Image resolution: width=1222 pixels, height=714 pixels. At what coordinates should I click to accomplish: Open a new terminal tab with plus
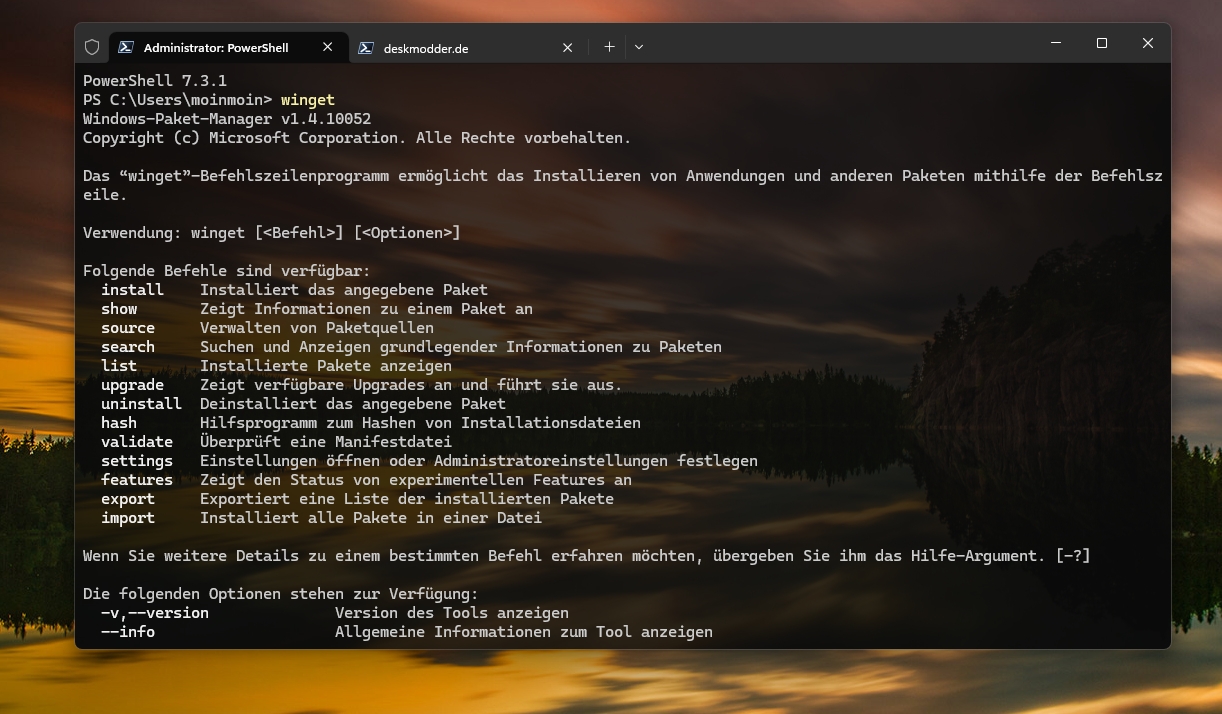coord(609,47)
